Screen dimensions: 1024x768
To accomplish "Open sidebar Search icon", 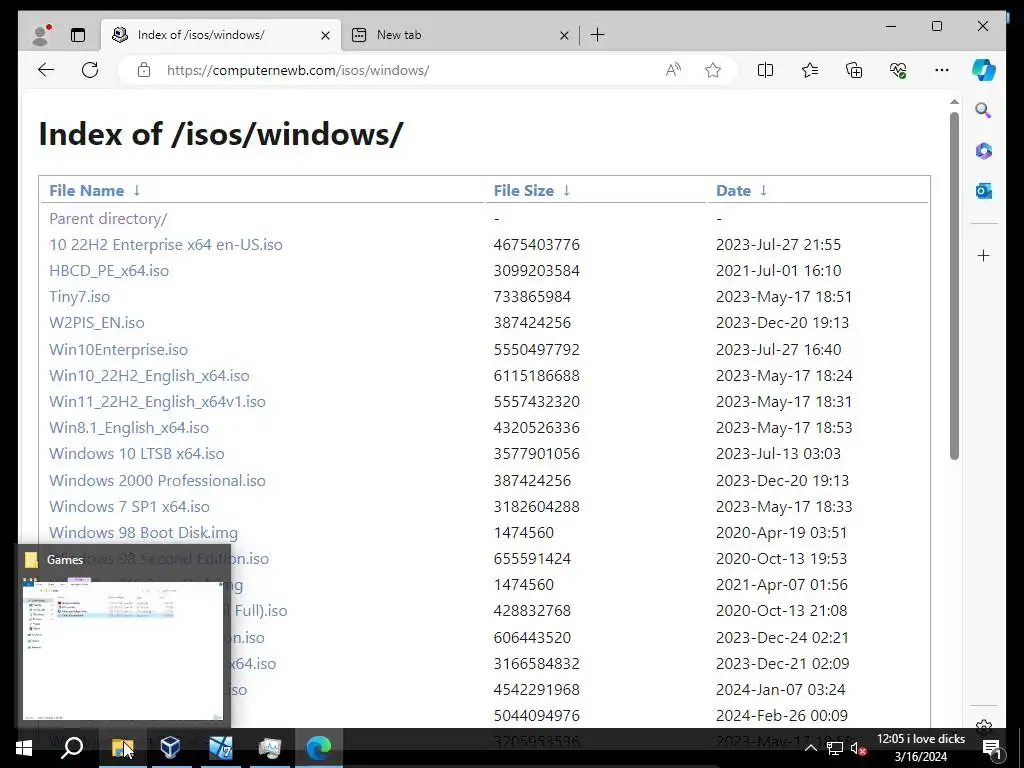I will 984,110.
